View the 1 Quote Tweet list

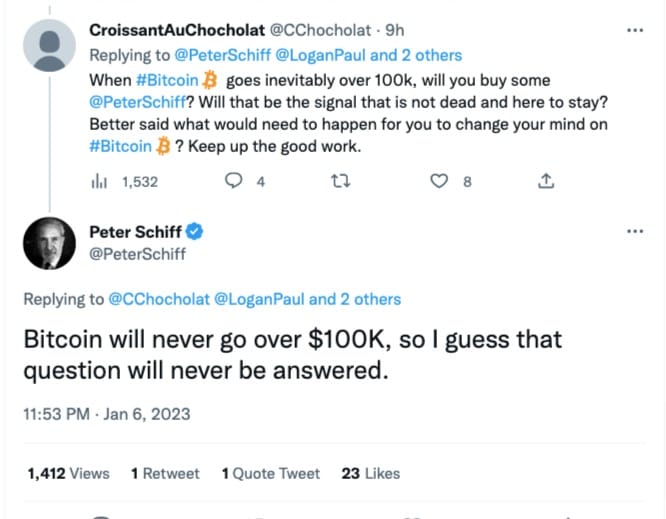pyautogui.click(x=271, y=474)
